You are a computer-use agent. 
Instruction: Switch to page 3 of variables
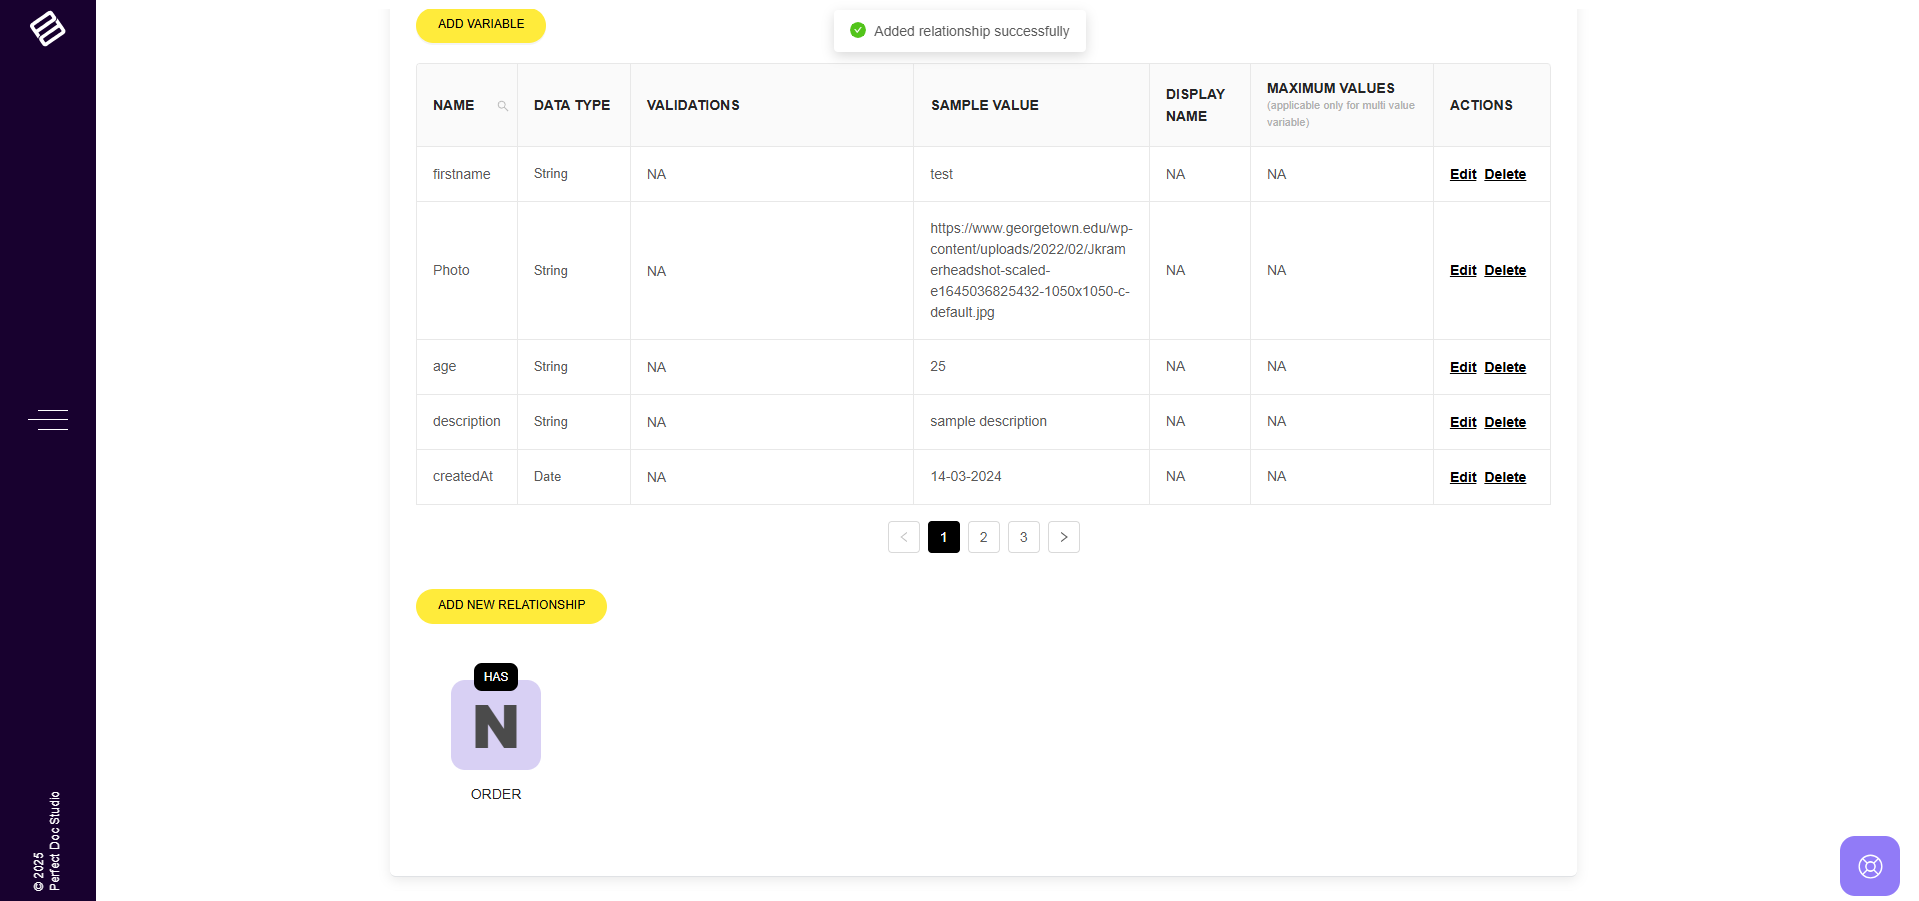tap(1024, 537)
